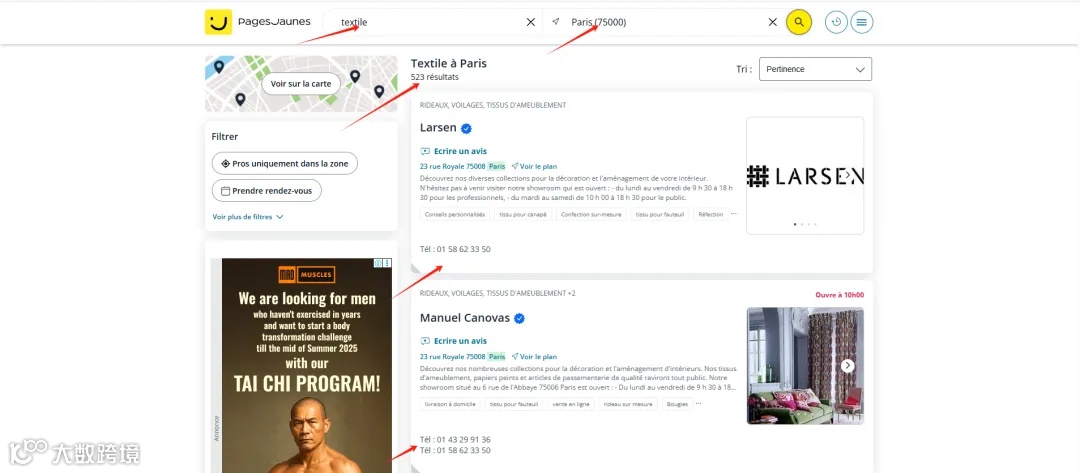The width and height of the screenshot is (1080, 473).
Task: Click the ad info icon on Mad Muscles banner
Action: point(378,263)
